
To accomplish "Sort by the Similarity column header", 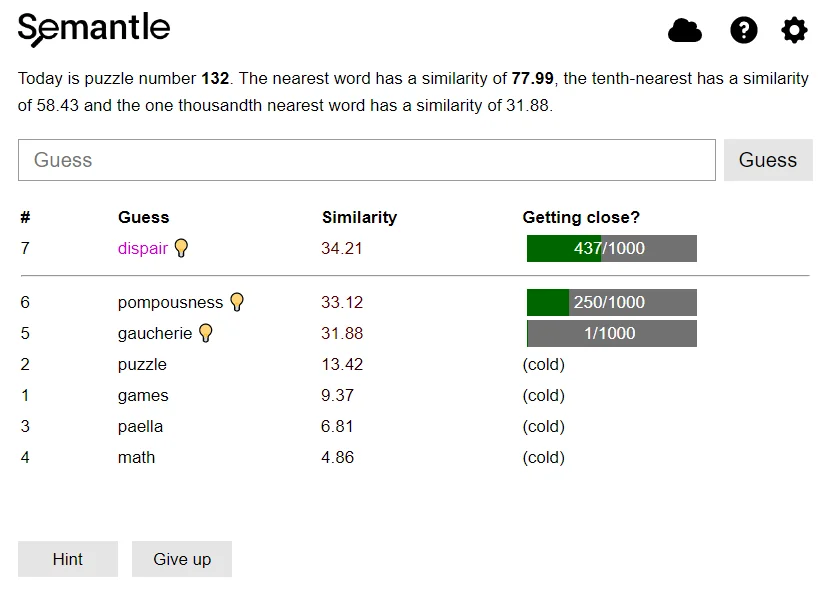I will pos(359,217).
